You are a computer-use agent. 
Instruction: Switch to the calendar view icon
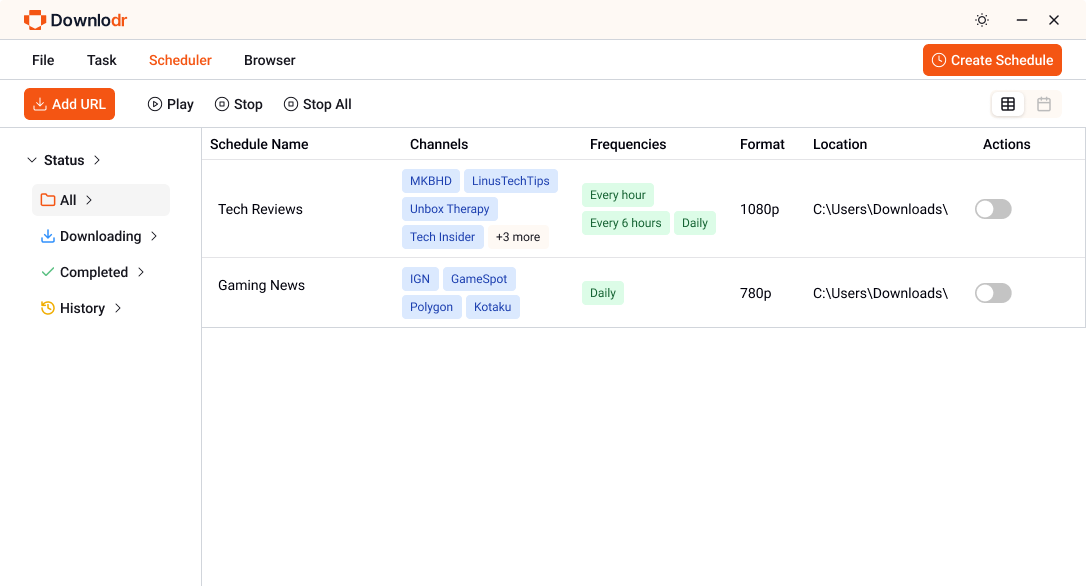[1044, 104]
